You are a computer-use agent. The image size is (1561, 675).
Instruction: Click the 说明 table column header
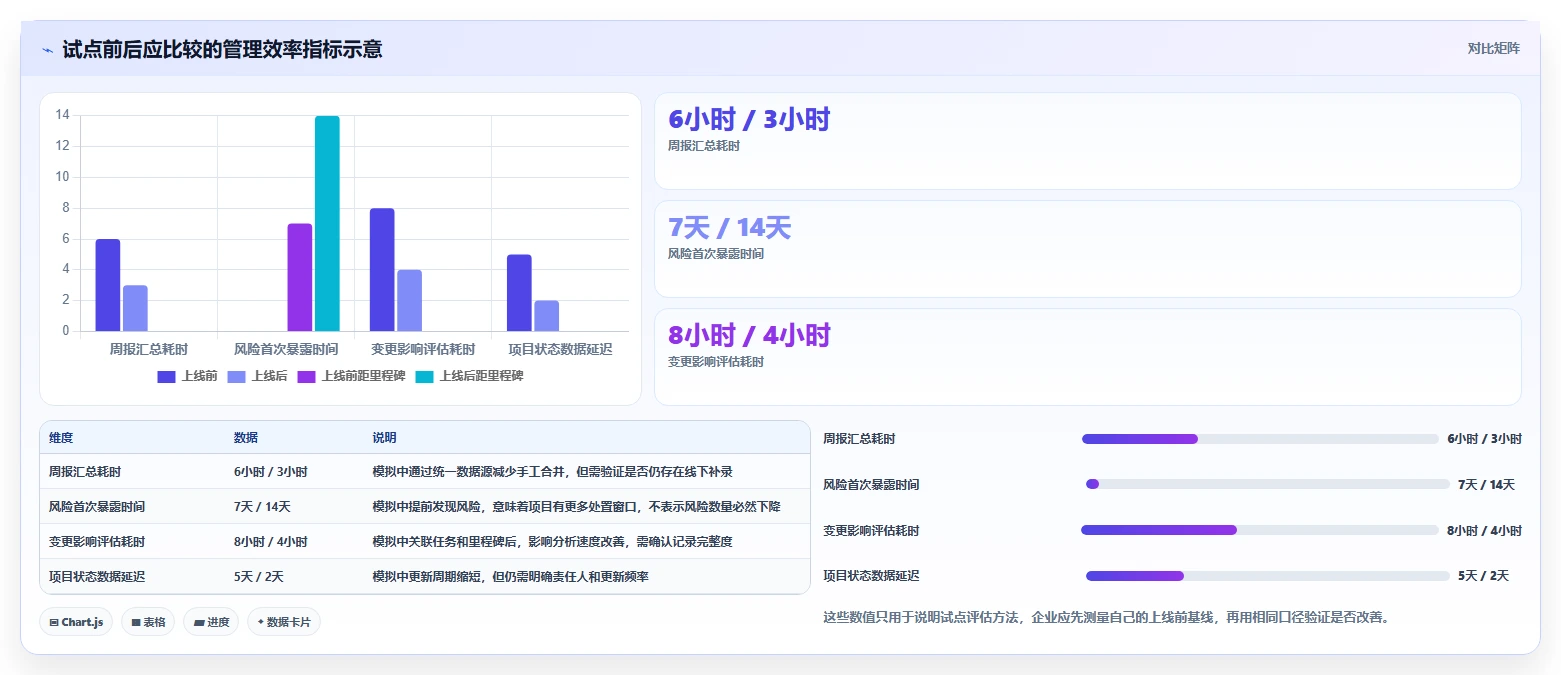[385, 438]
